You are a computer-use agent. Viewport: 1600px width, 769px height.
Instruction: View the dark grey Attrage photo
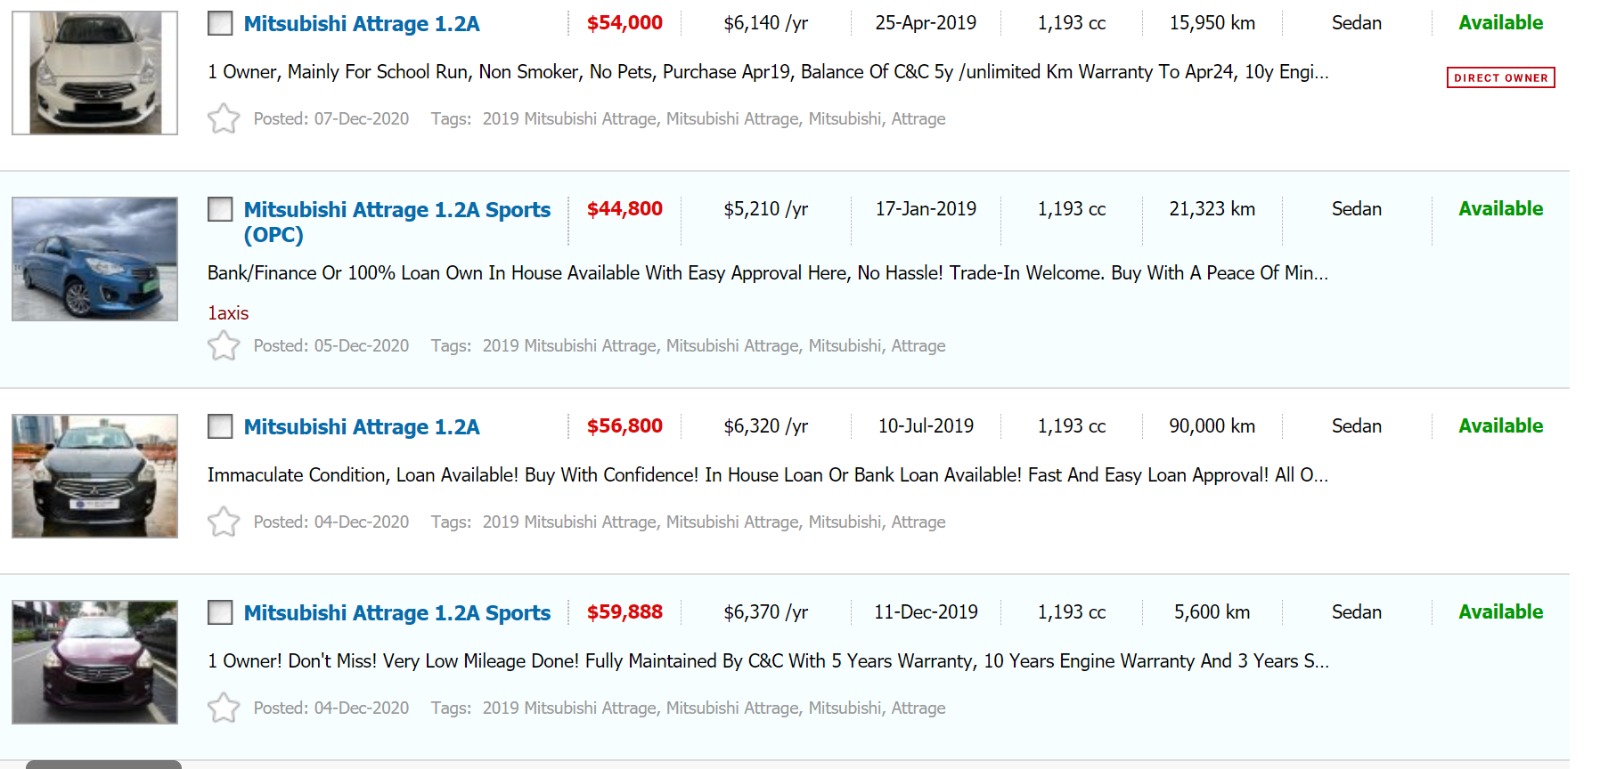[95, 476]
